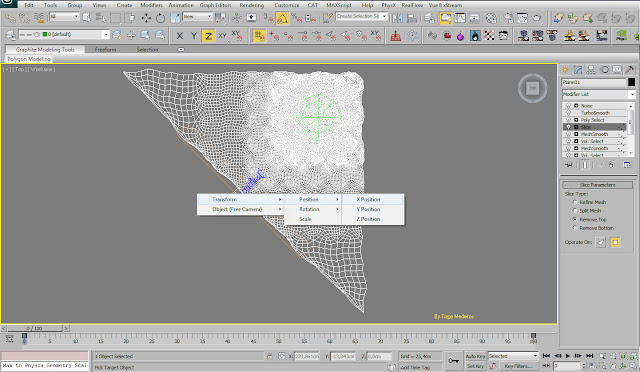640x372 pixels.
Task: Toggle Operate On polygons button
Action: point(615,242)
